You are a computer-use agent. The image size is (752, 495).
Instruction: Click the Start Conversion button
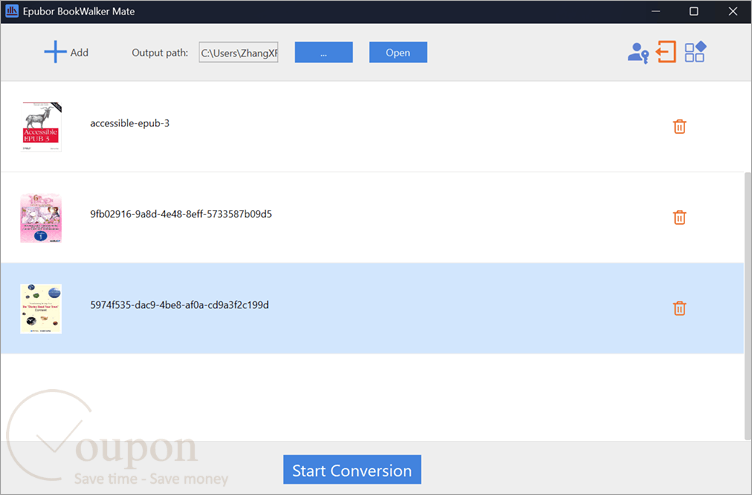tap(352, 470)
